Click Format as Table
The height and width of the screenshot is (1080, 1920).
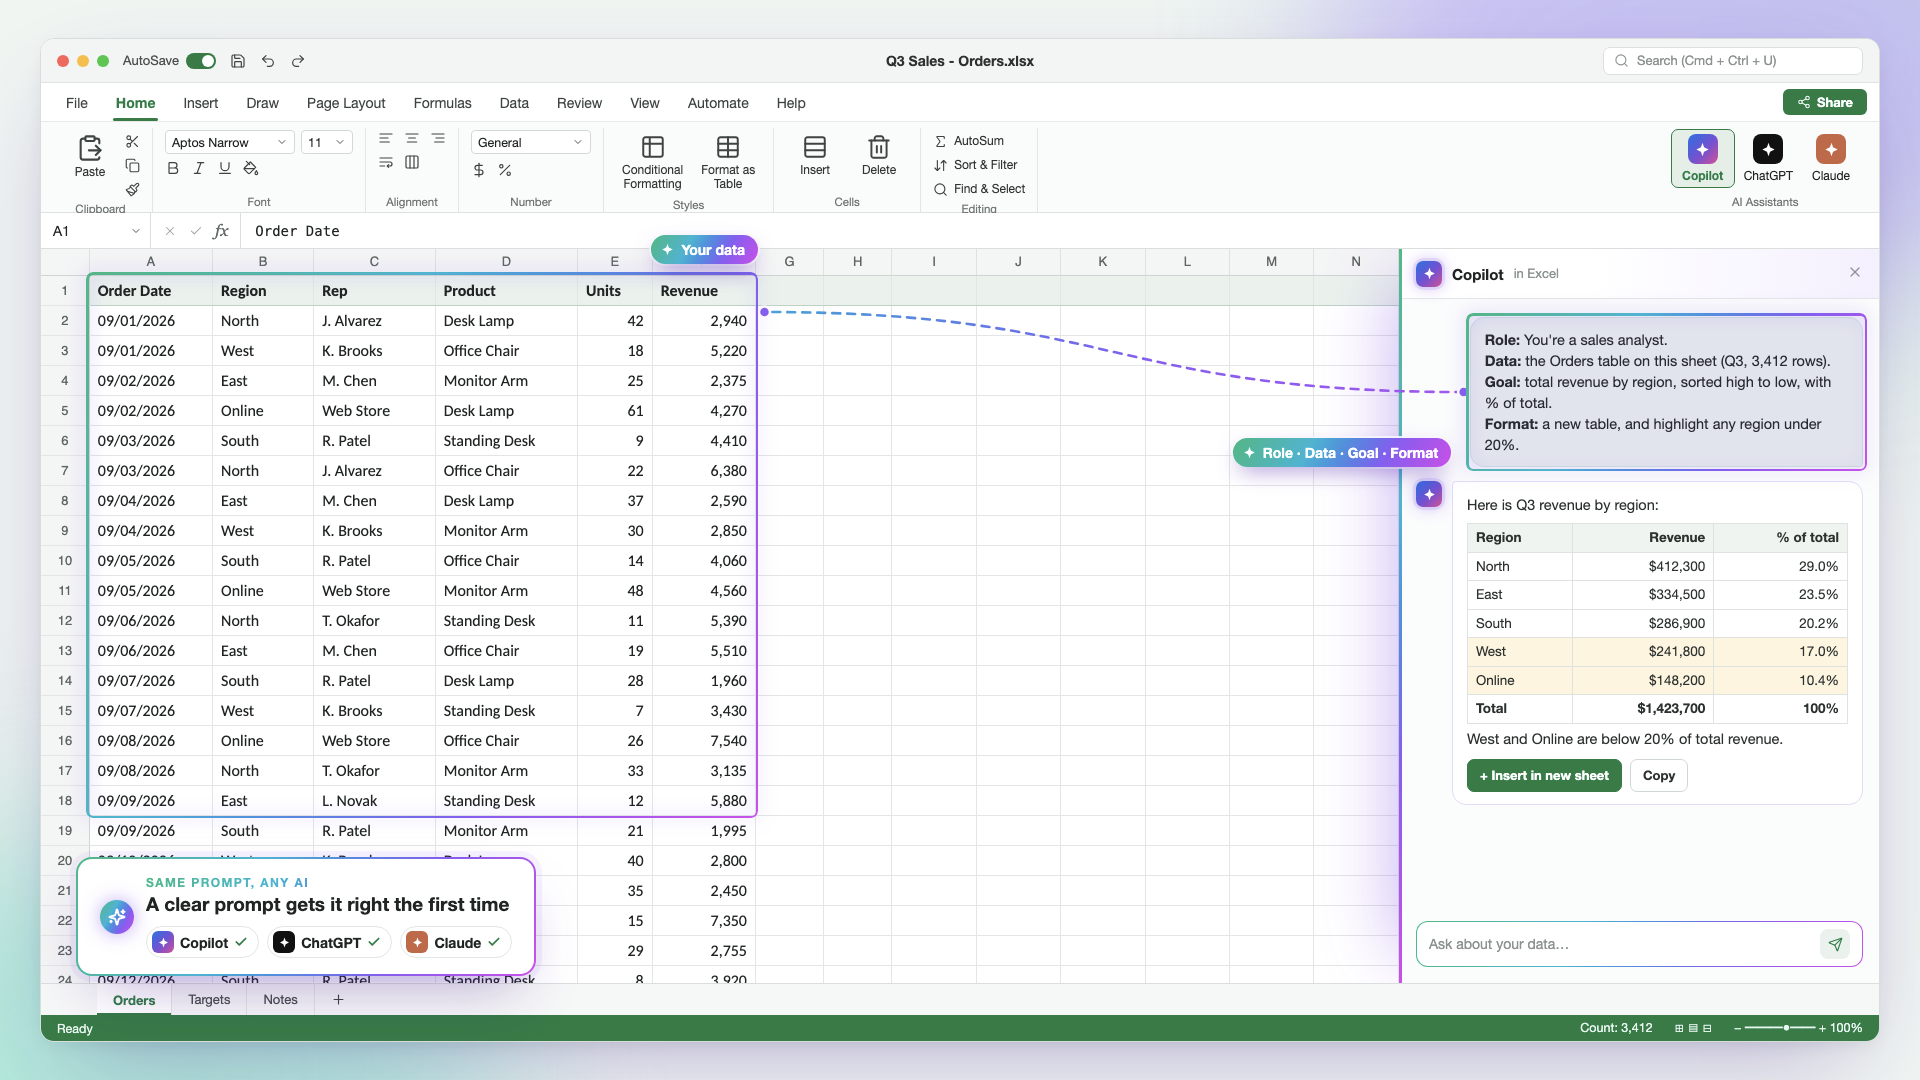[728, 161]
